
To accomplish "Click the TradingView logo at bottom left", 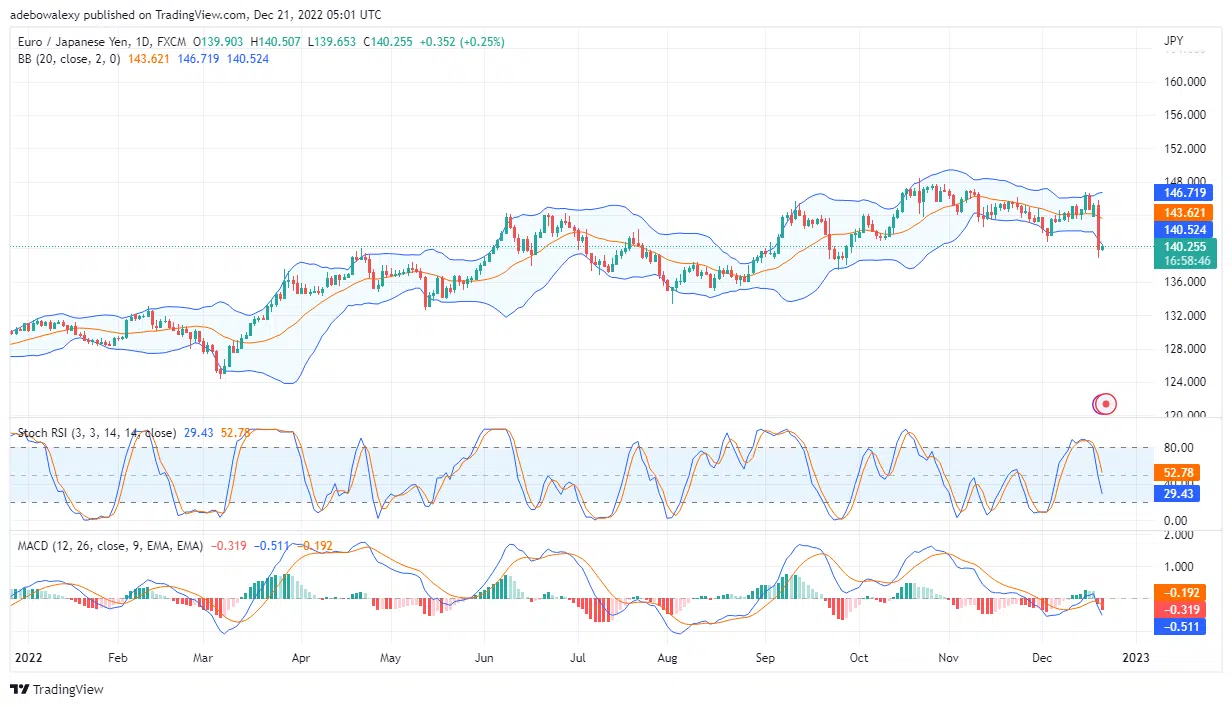I will (57, 690).
